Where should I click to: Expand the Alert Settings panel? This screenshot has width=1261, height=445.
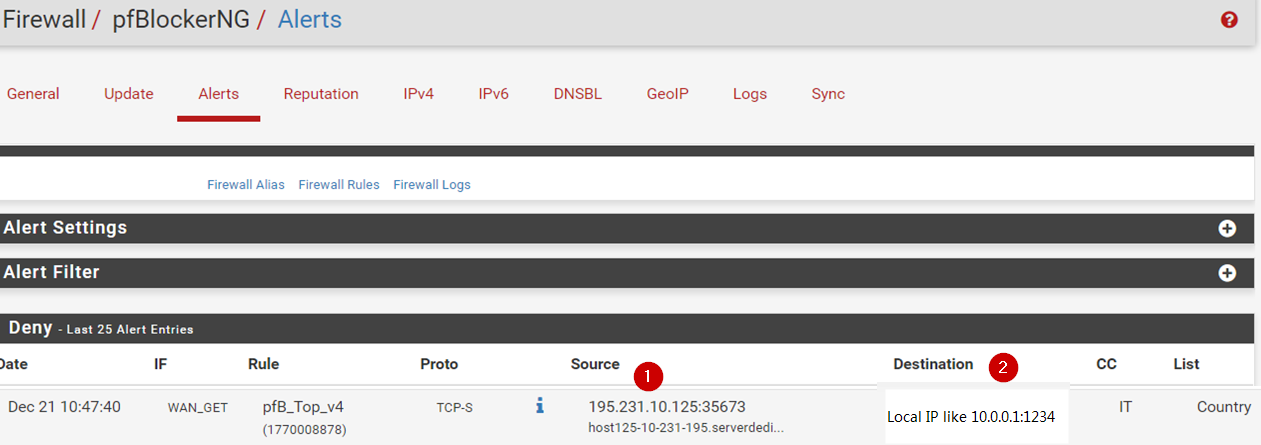click(x=1227, y=228)
